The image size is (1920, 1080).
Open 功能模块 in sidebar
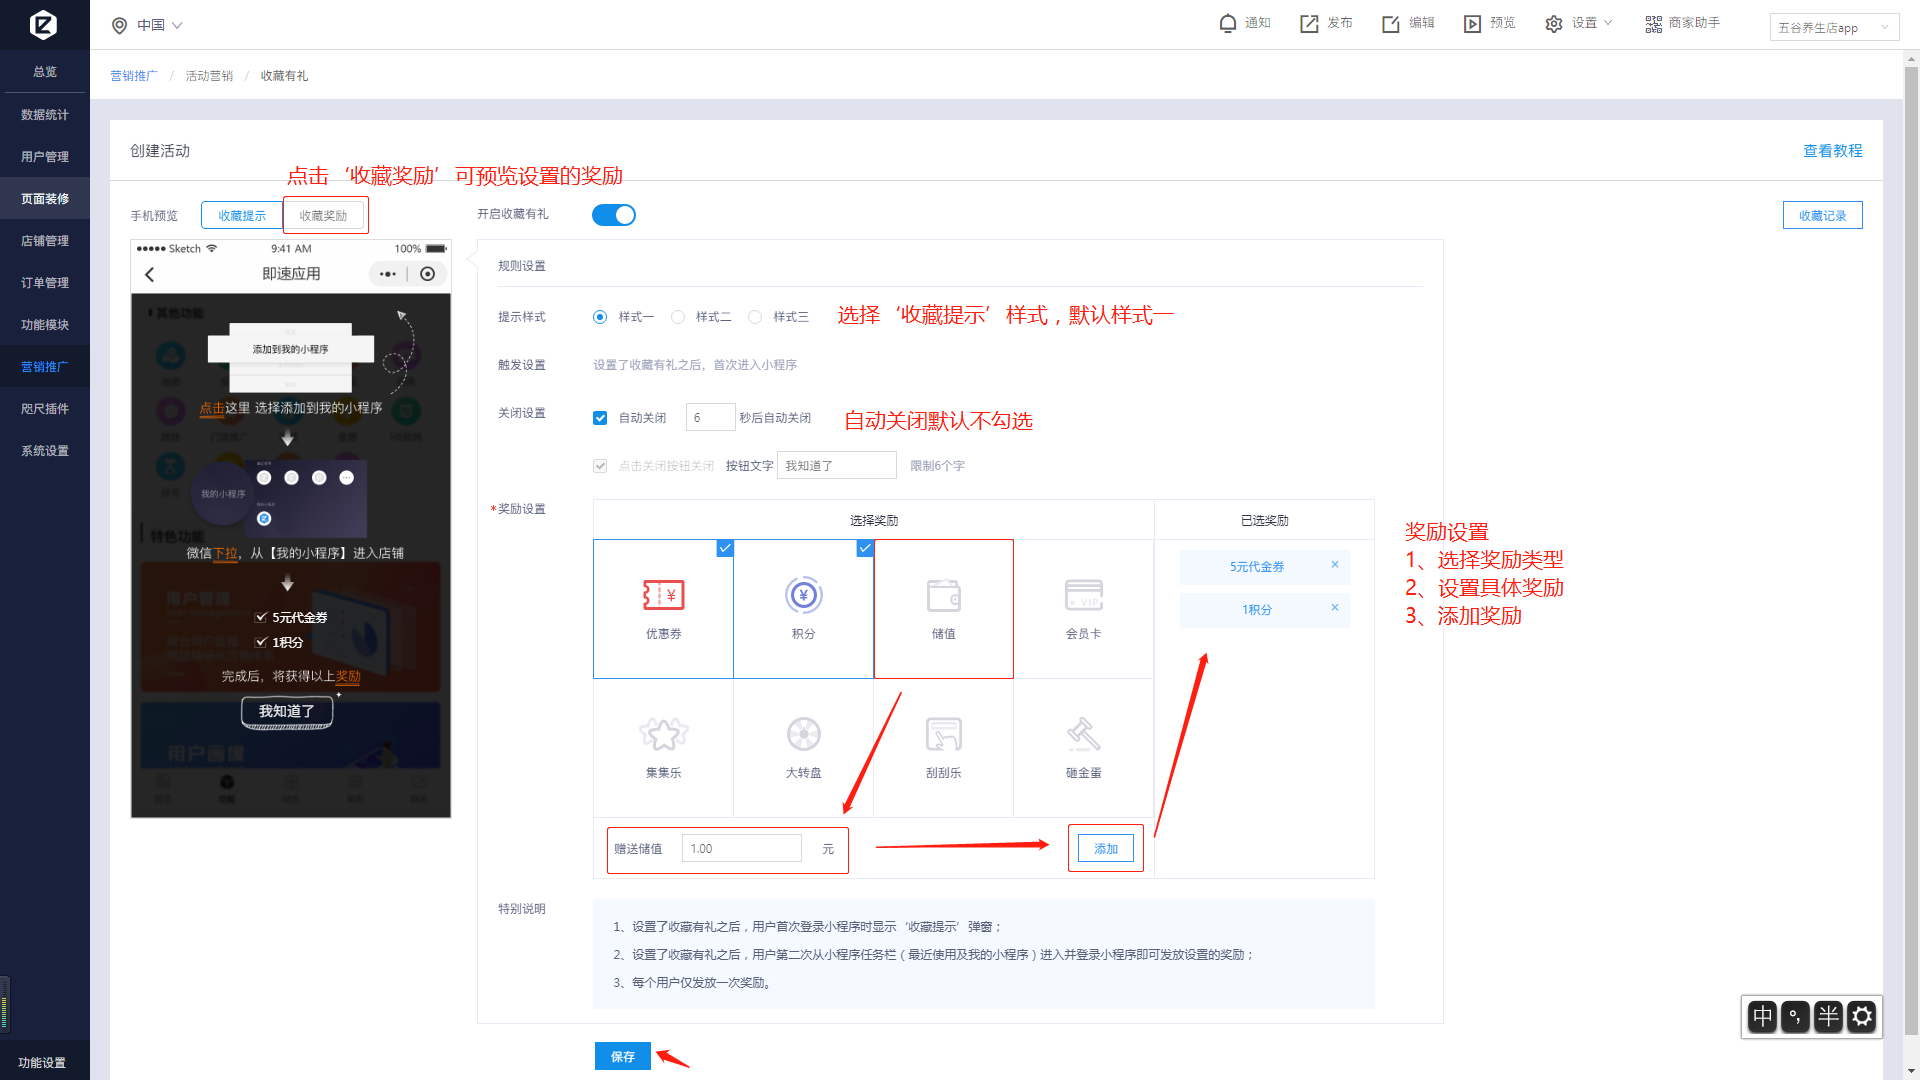(x=45, y=325)
